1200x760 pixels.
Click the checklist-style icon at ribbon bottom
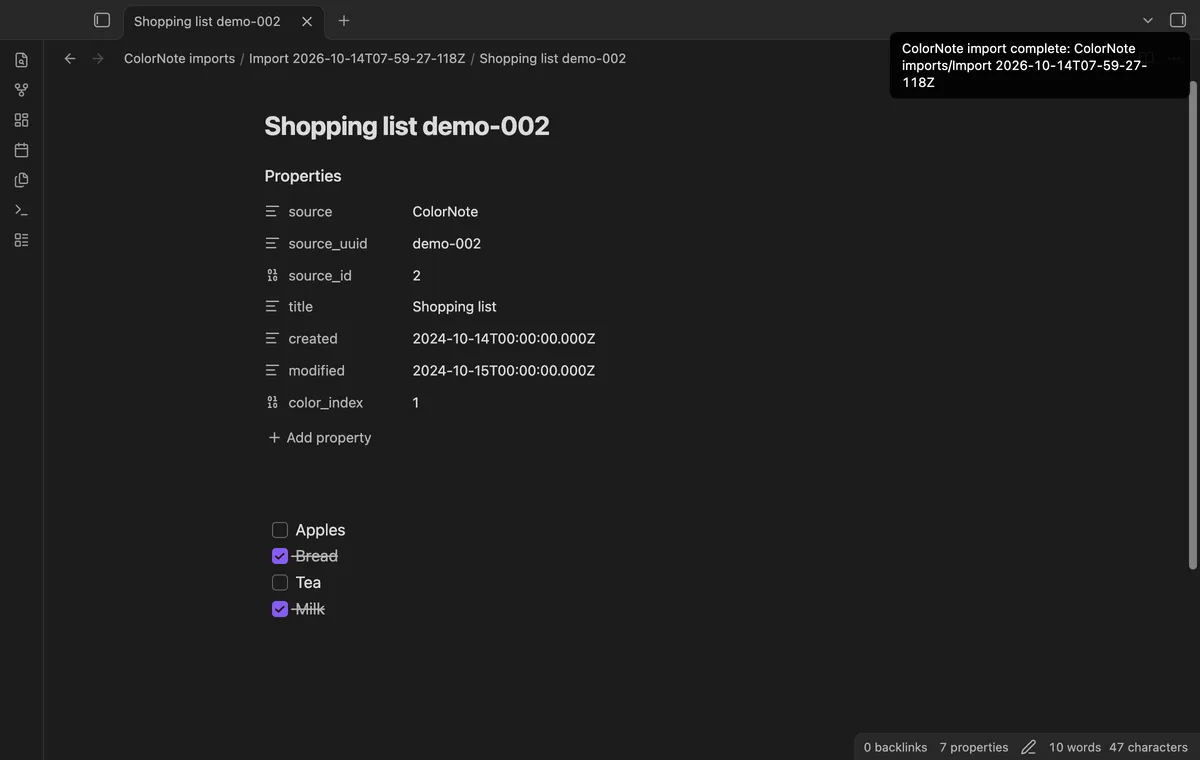pyautogui.click(x=21, y=240)
